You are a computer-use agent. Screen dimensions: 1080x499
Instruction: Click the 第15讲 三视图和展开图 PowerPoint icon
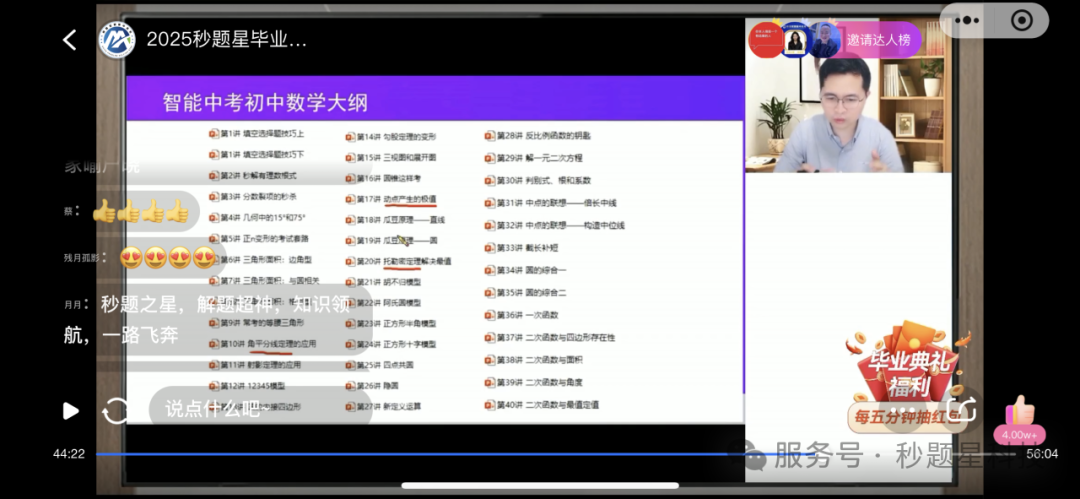click(x=350, y=157)
